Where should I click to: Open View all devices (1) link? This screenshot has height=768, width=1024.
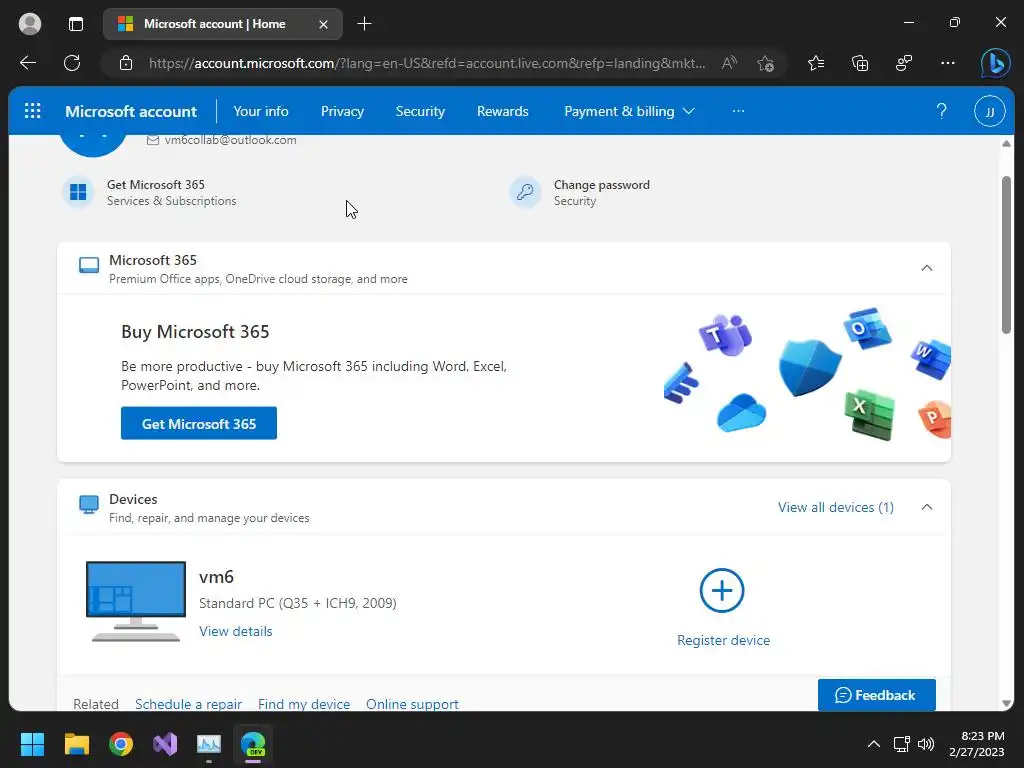tap(835, 507)
